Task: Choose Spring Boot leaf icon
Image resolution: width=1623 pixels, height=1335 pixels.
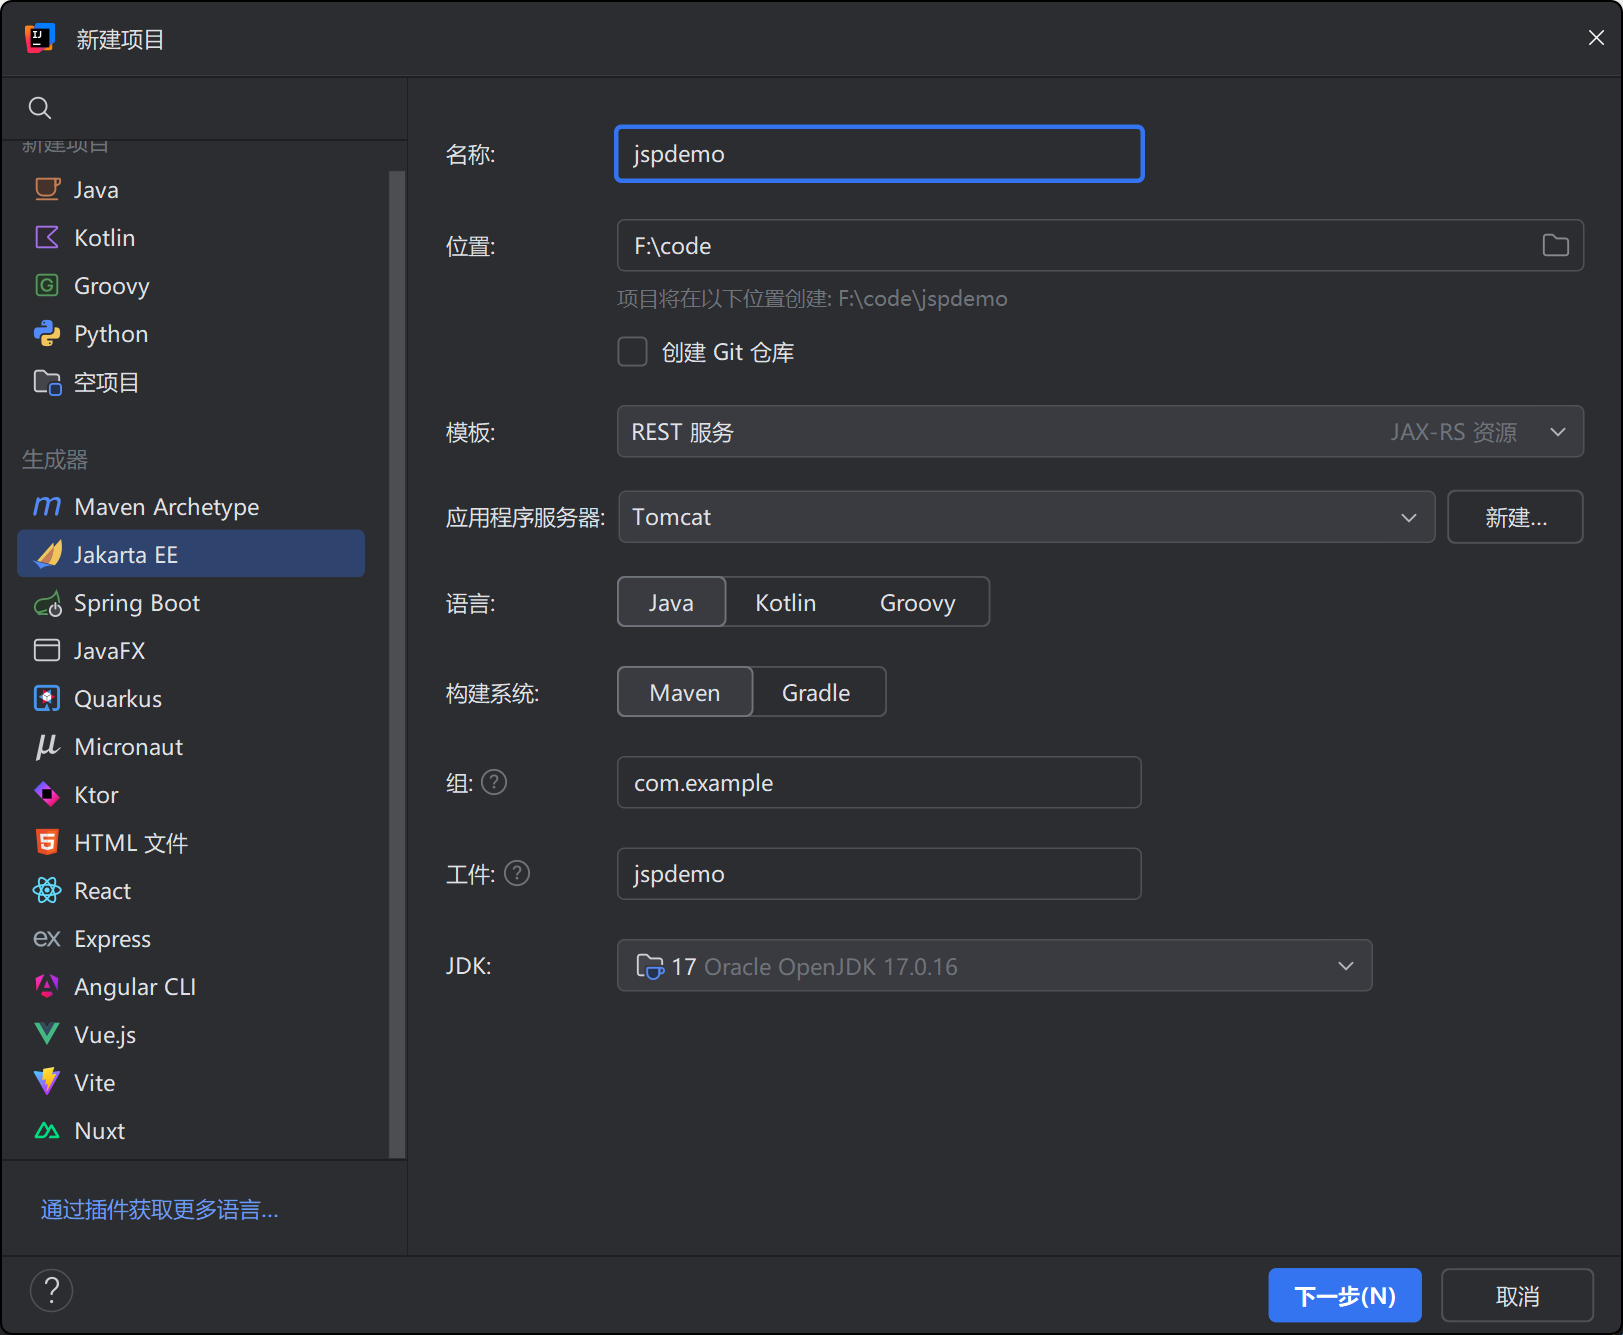Action: click(47, 603)
